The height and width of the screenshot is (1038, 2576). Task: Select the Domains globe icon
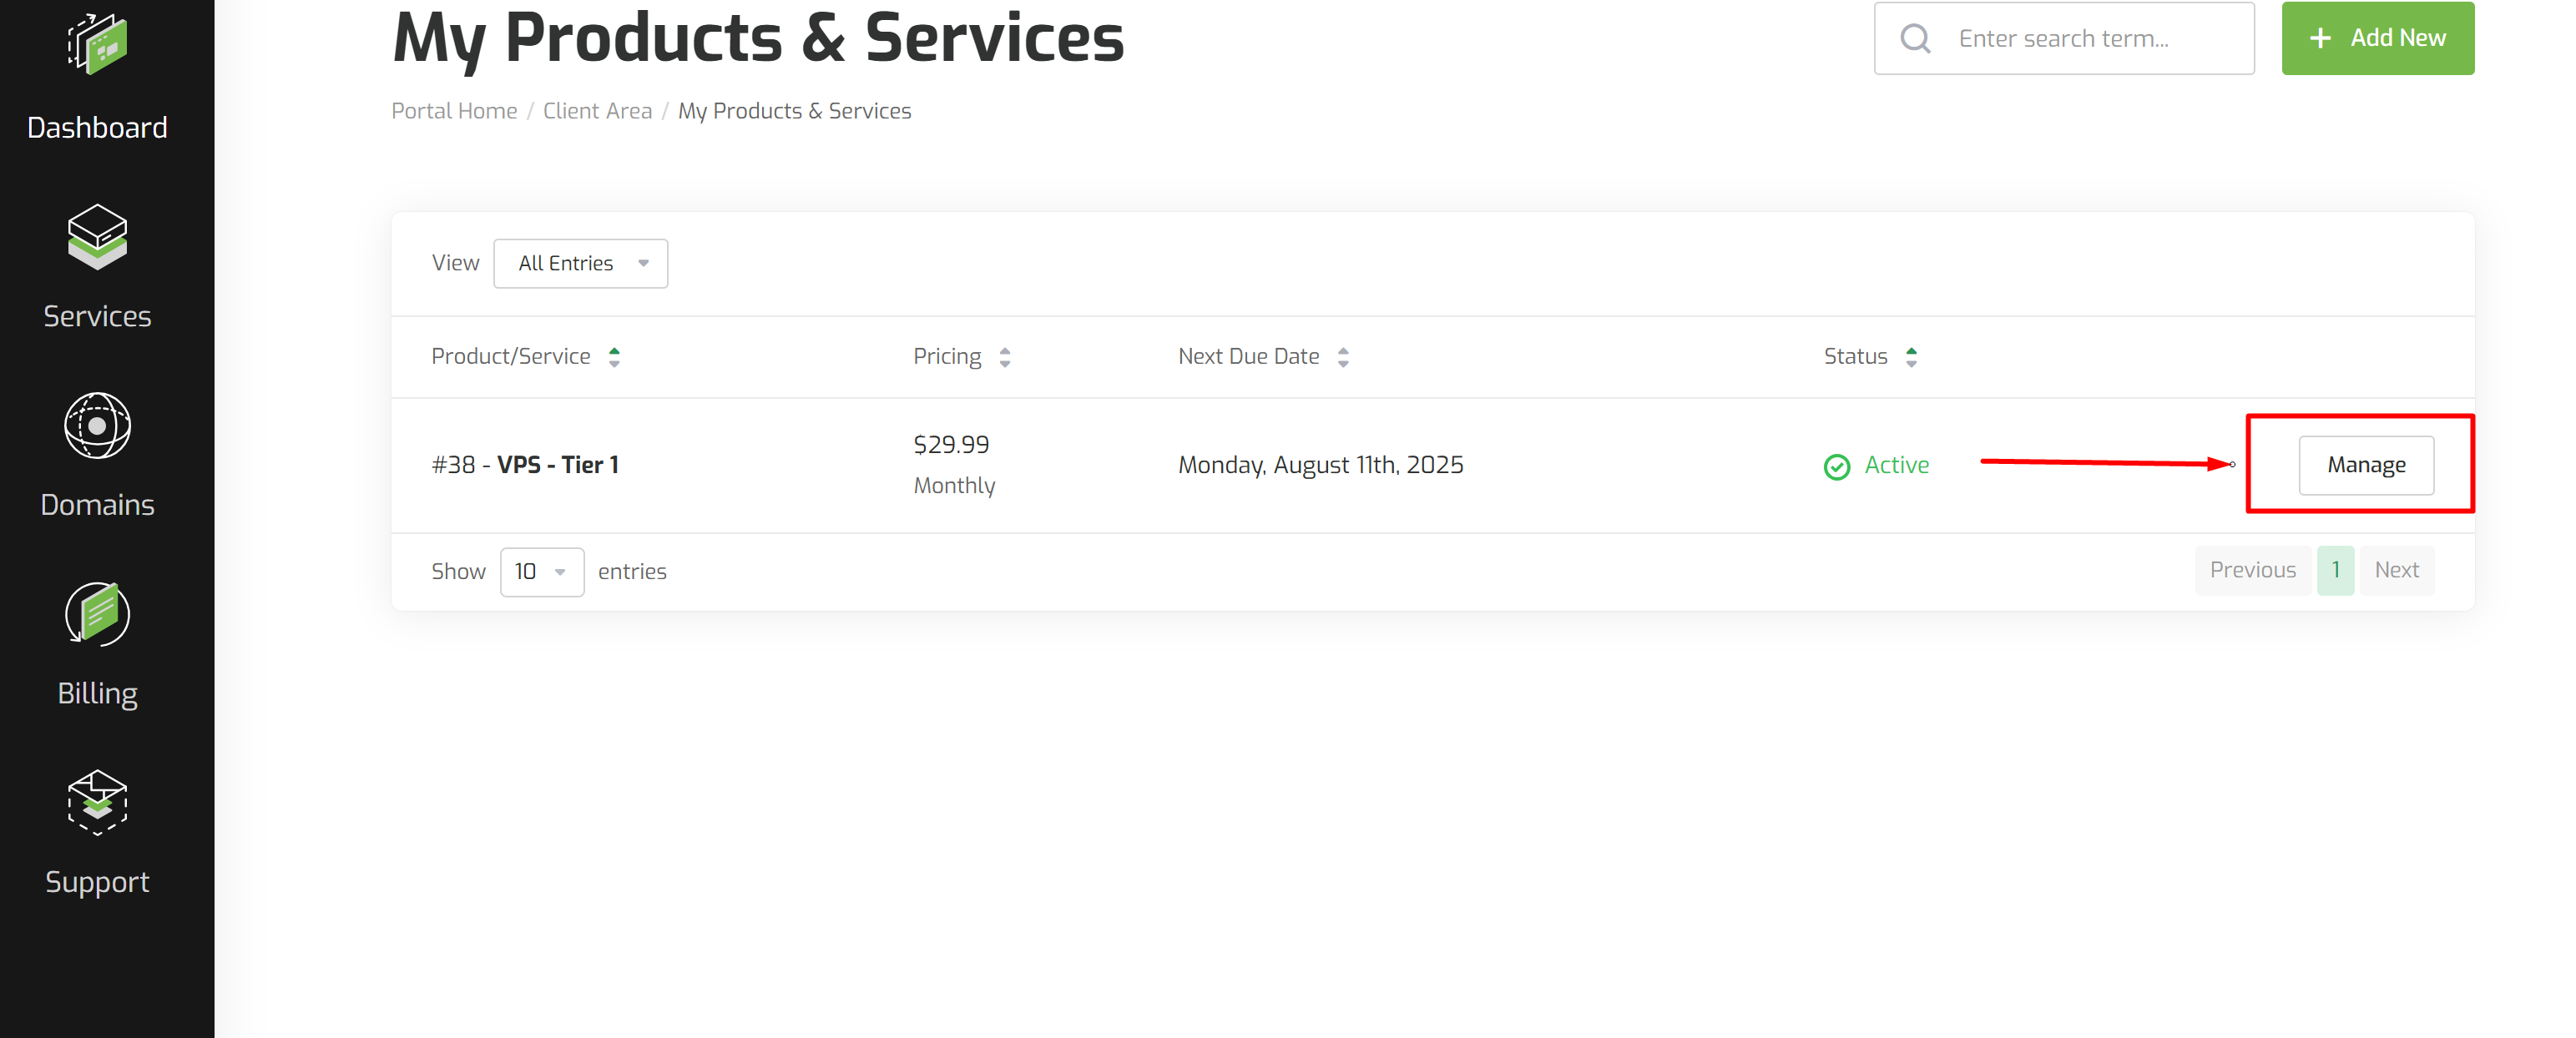click(97, 426)
